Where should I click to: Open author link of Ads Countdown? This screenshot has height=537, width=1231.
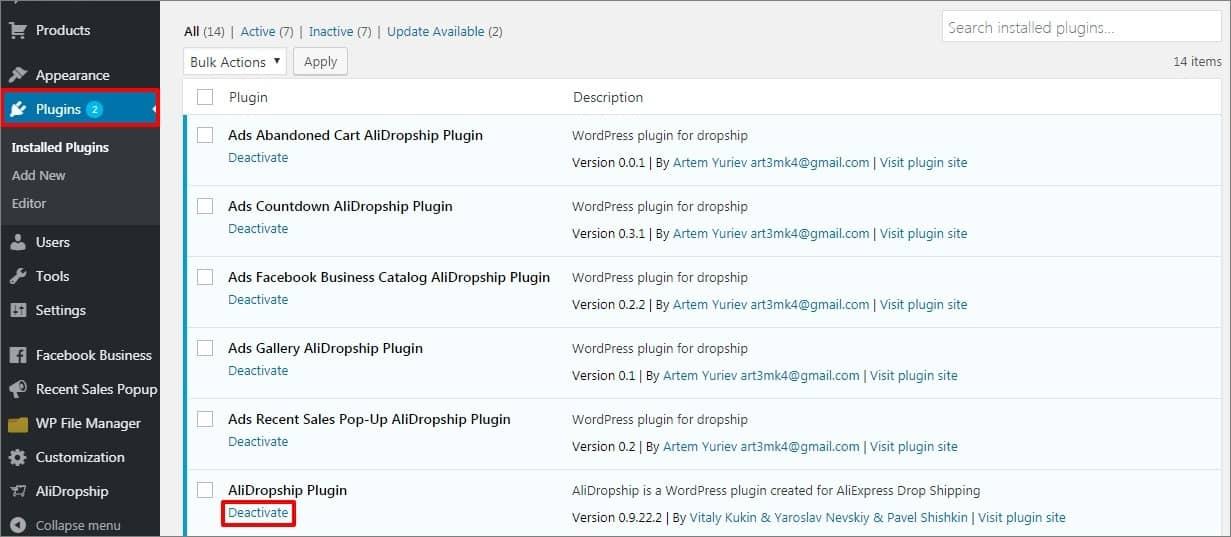coord(771,233)
